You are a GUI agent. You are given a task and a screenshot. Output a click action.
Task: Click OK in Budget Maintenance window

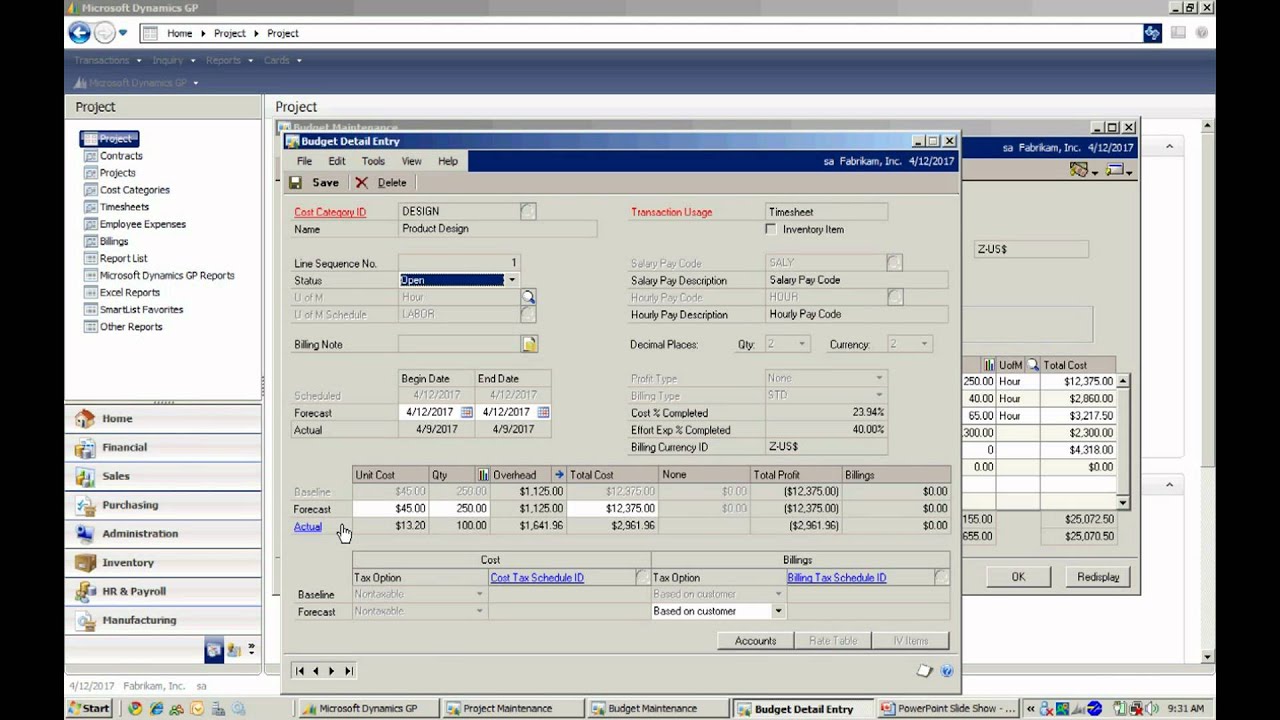click(1018, 577)
